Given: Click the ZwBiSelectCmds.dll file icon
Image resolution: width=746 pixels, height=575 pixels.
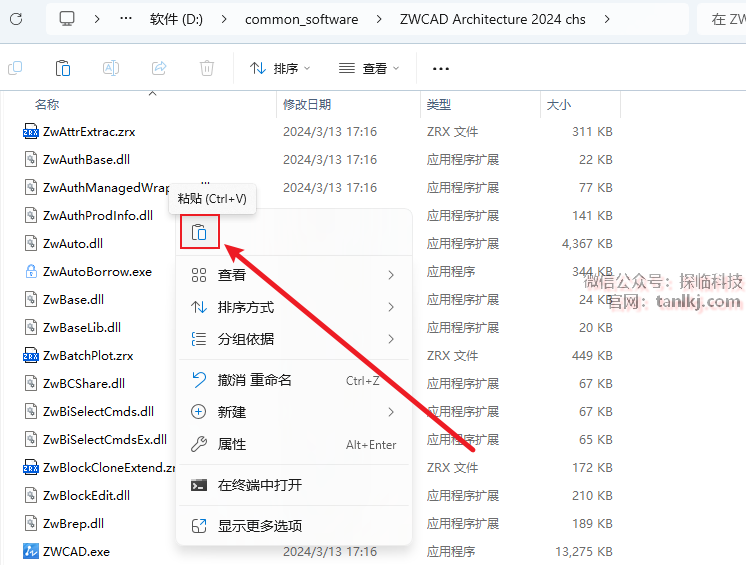Looking at the screenshot, I should click(31, 411).
